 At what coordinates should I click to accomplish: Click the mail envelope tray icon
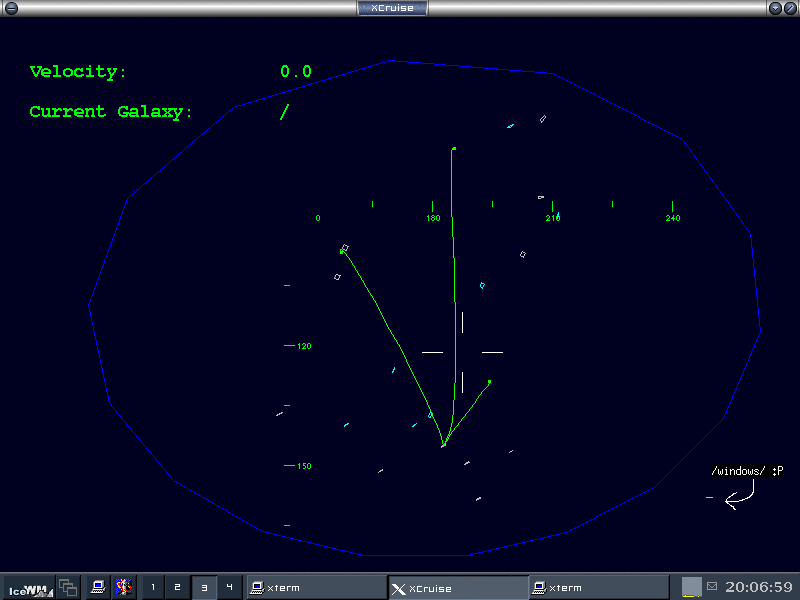tap(712, 586)
